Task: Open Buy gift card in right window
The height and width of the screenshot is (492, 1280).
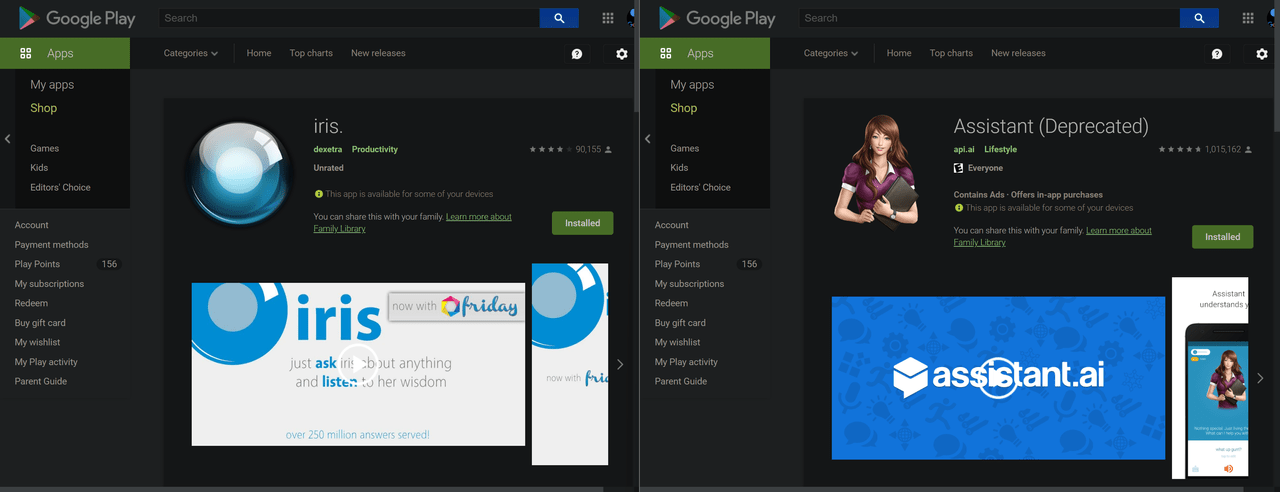Action: click(680, 323)
